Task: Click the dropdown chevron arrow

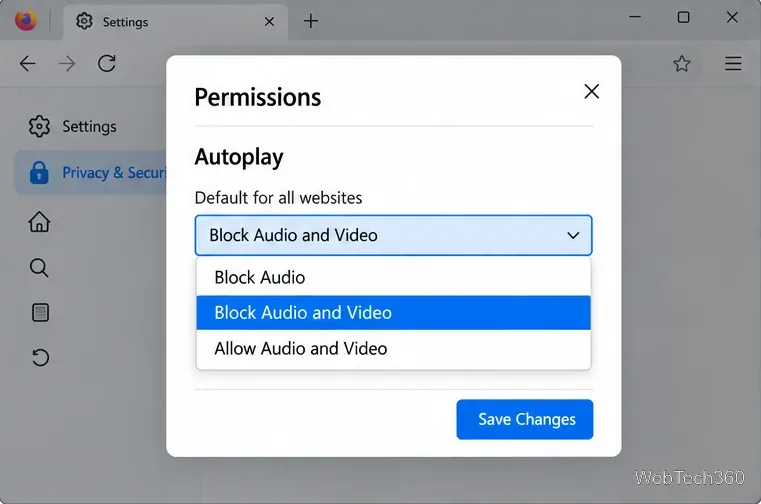Action: coord(573,236)
